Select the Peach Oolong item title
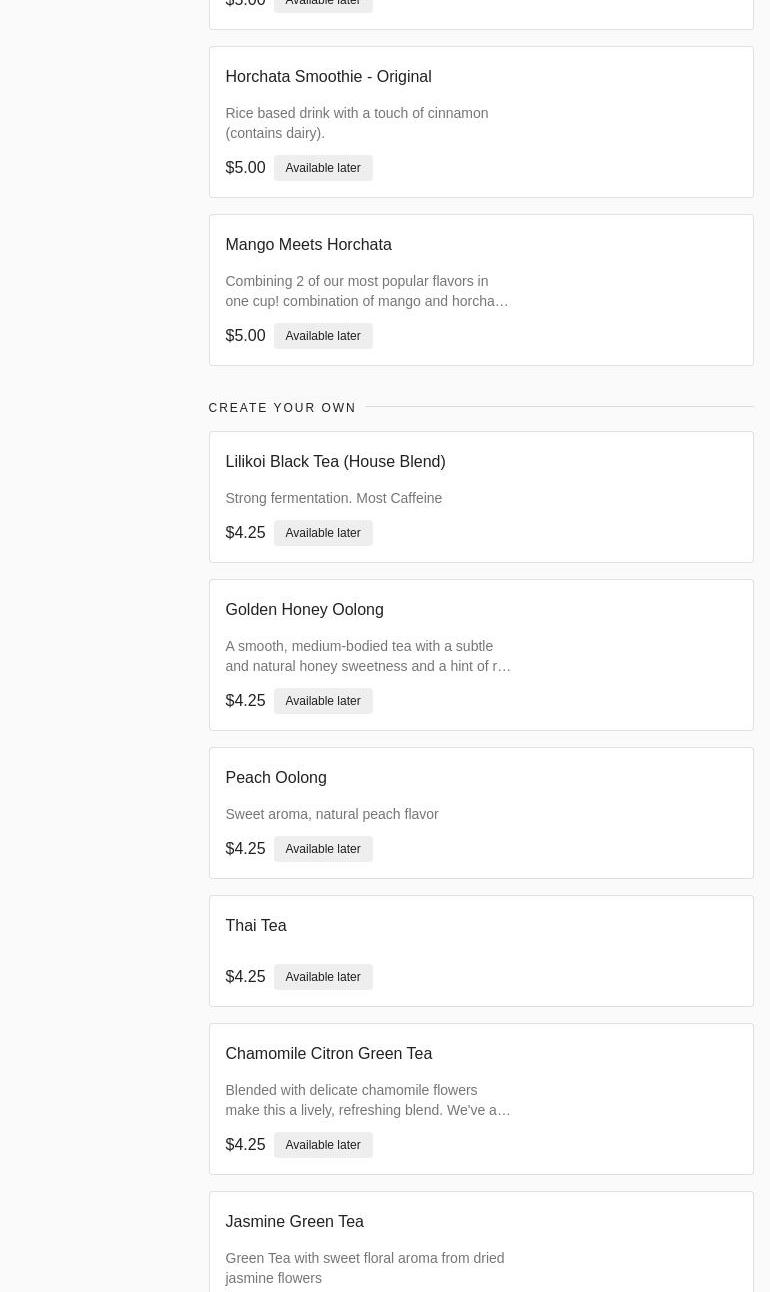Image resolution: width=770 pixels, height=1292 pixels. point(275,778)
